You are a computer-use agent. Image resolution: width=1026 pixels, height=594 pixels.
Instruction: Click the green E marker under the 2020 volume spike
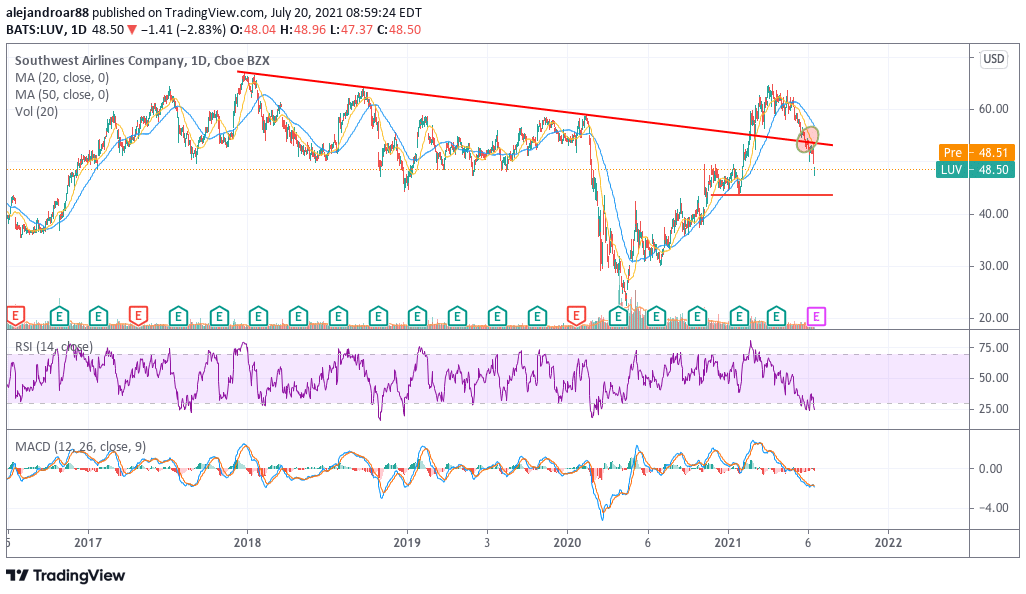(618, 317)
